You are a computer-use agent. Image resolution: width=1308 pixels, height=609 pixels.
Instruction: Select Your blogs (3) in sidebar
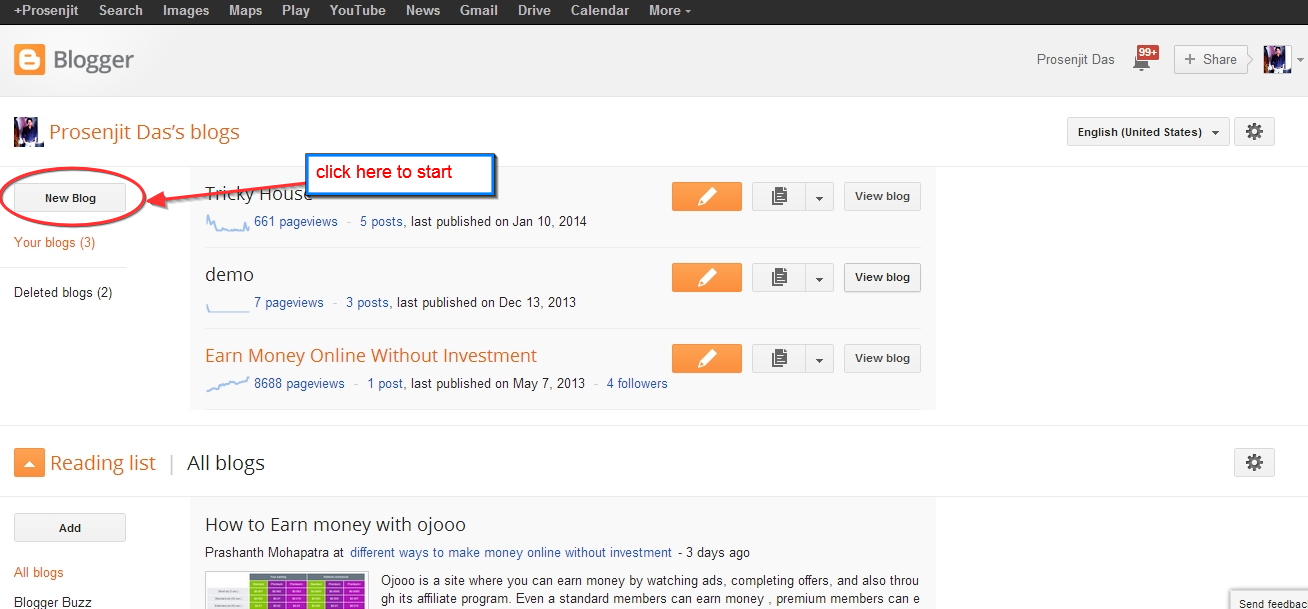pos(55,242)
